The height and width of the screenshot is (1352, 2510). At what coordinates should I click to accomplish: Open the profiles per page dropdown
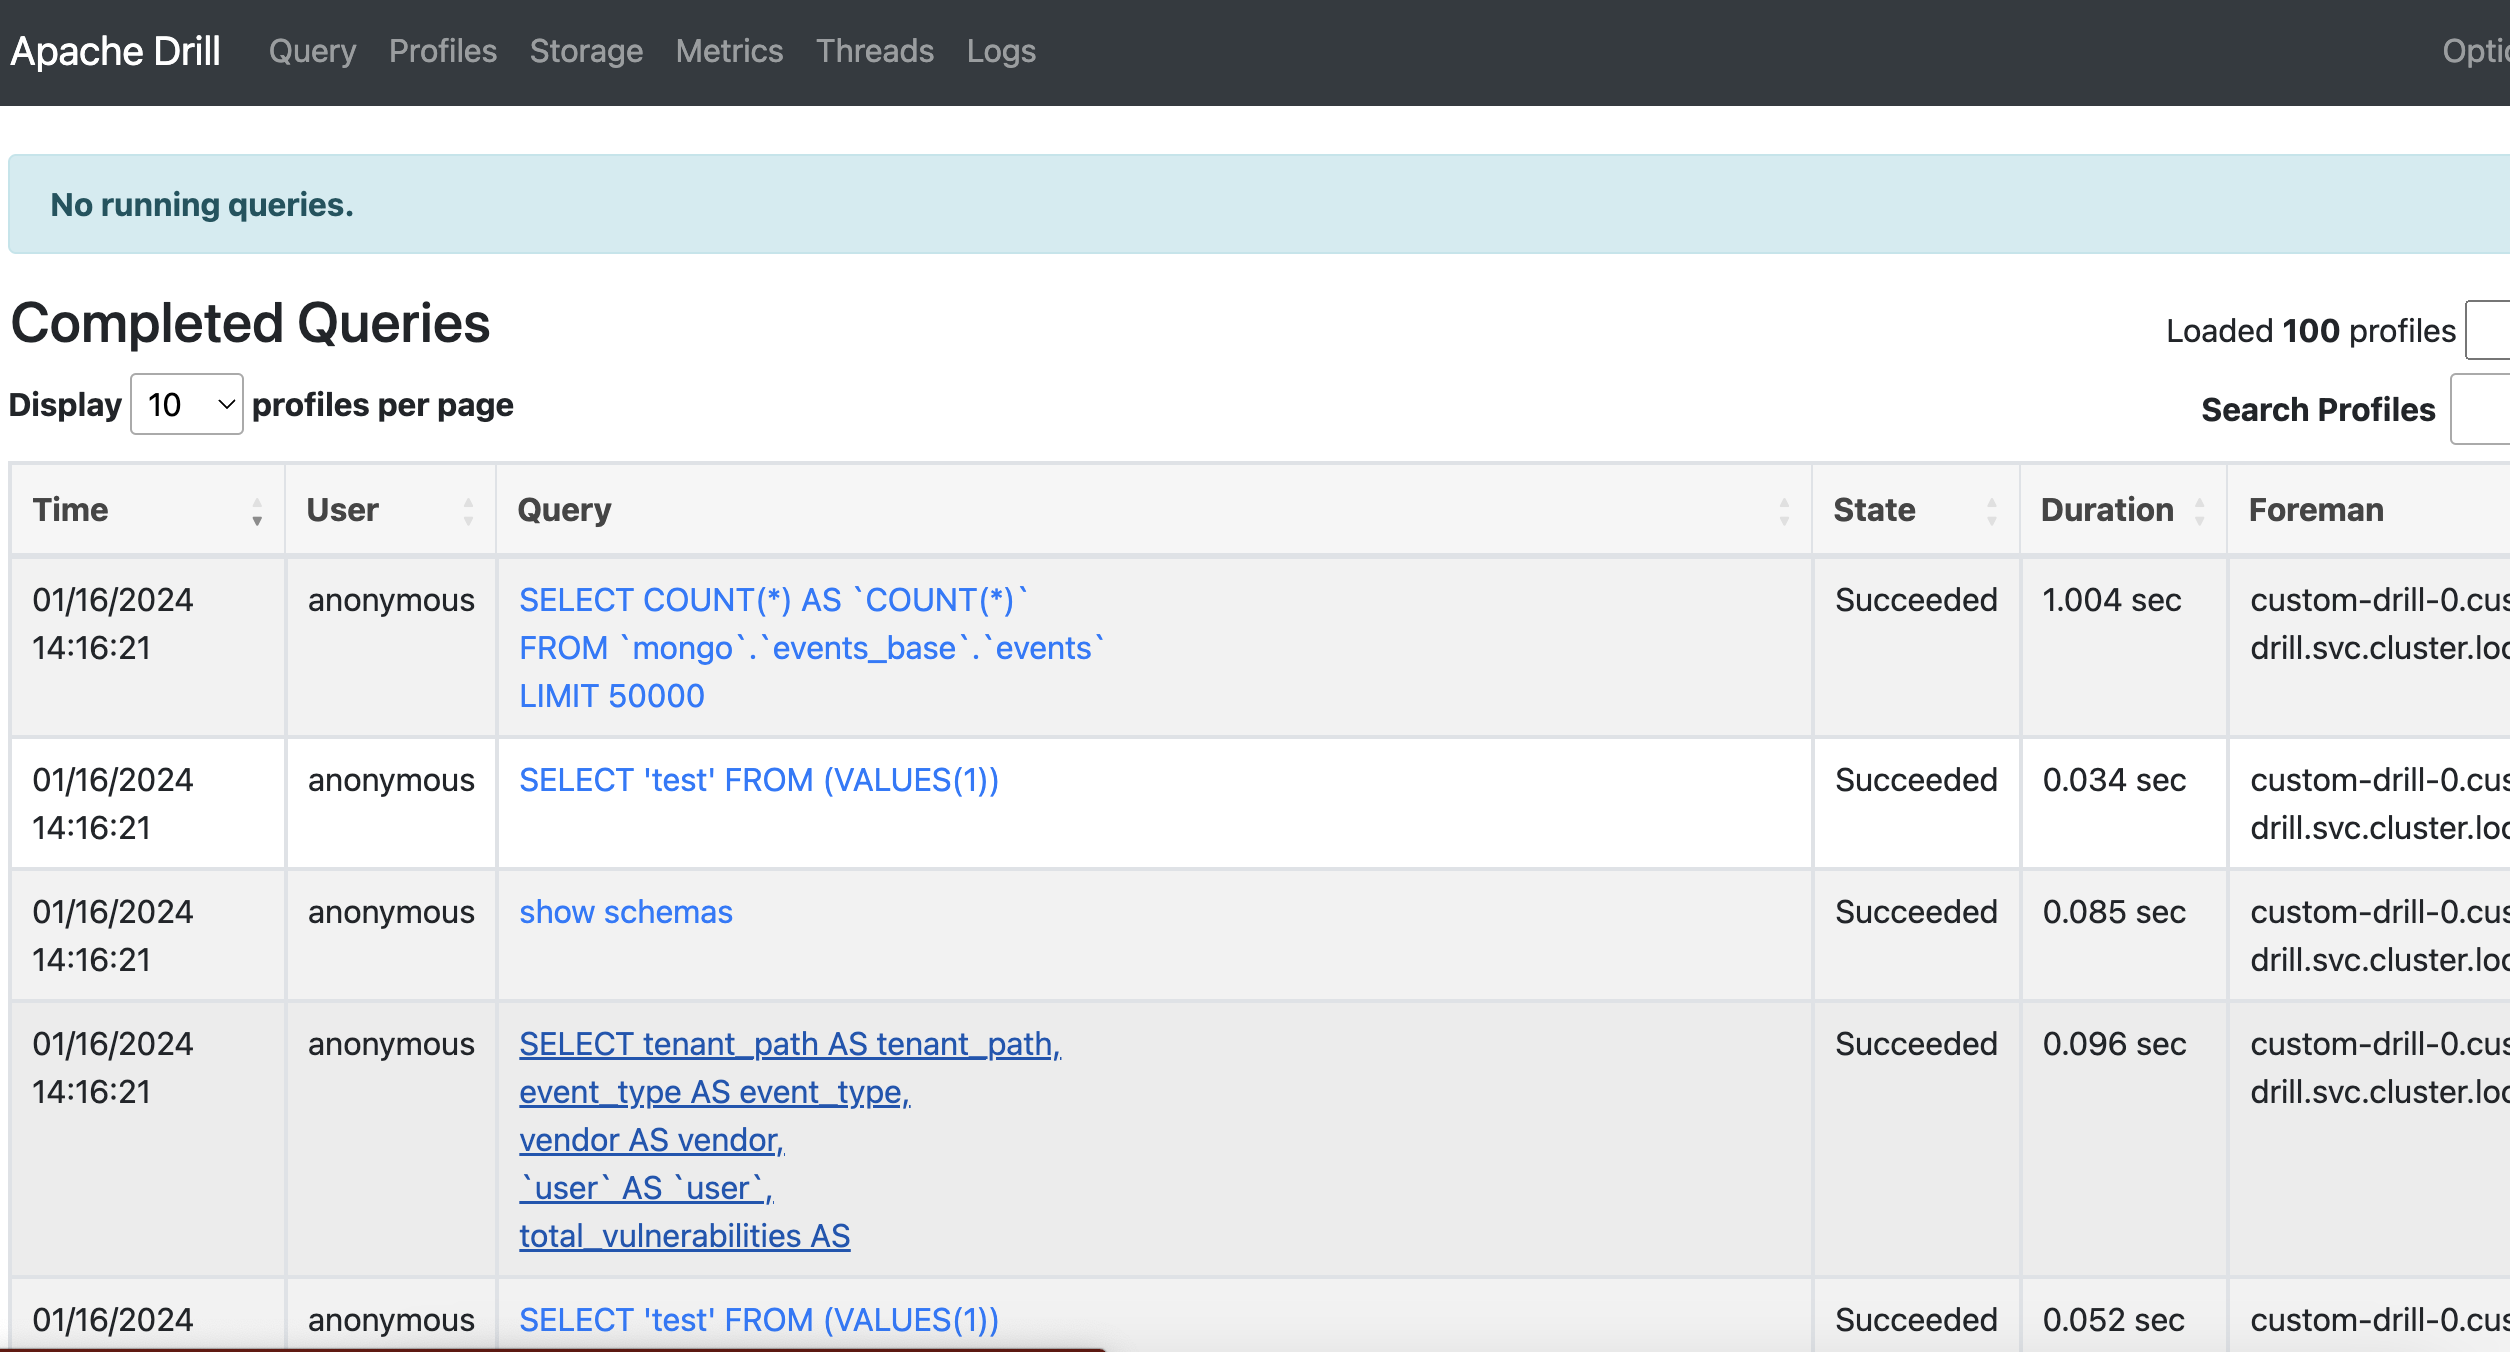pos(187,405)
